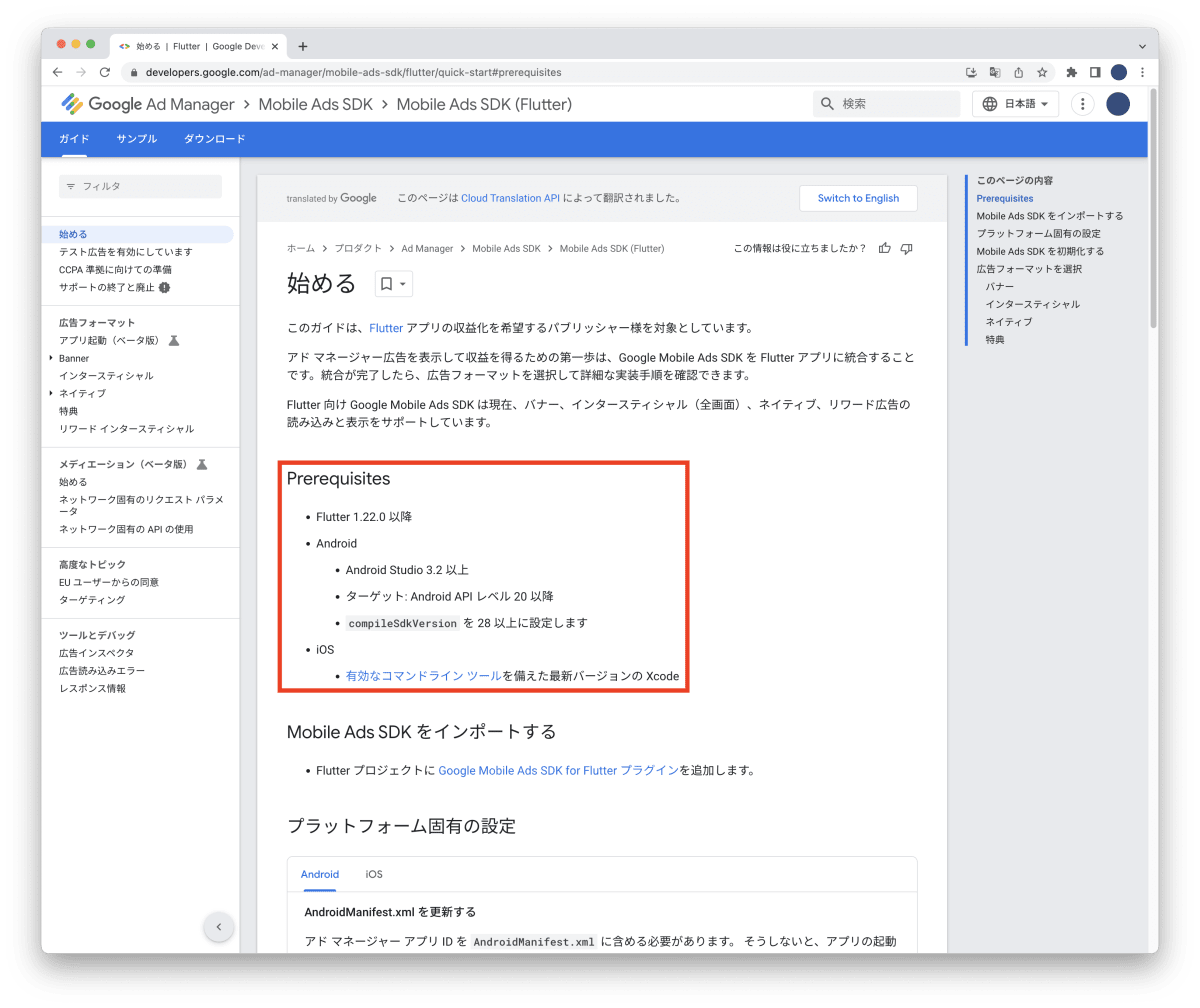Open CCPA 準拠に向けての準備 in sidebar

tap(115, 269)
